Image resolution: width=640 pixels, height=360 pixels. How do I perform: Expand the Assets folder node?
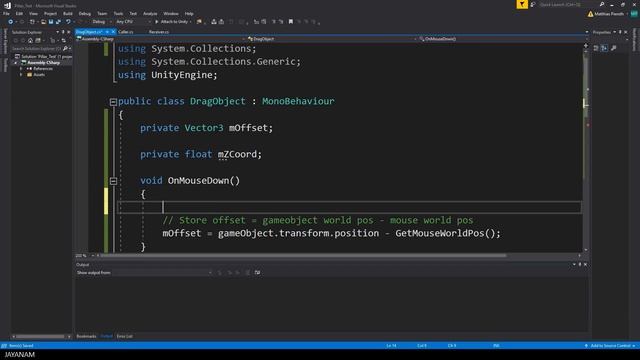[21, 75]
